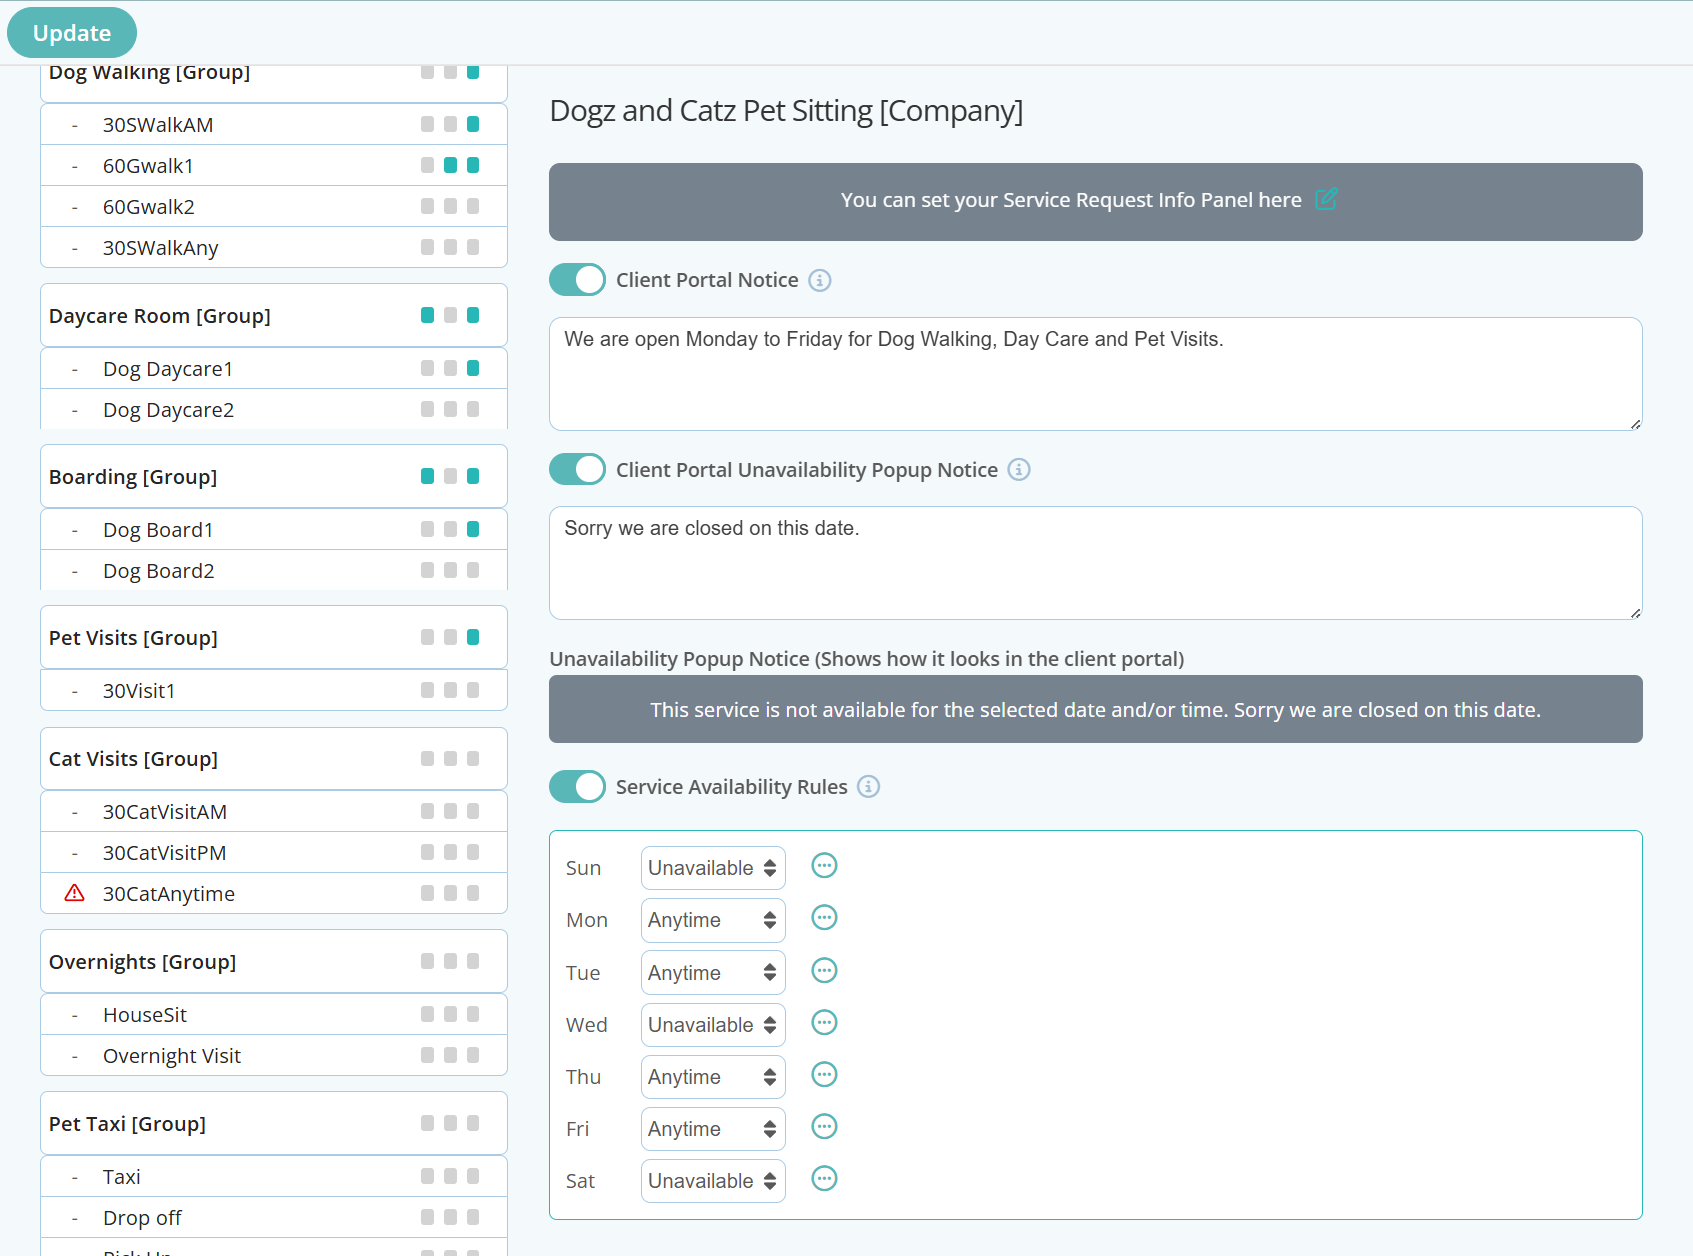Viewport: 1693px width, 1256px height.
Task: Open the Thu availability dropdown
Action: (713, 1077)
